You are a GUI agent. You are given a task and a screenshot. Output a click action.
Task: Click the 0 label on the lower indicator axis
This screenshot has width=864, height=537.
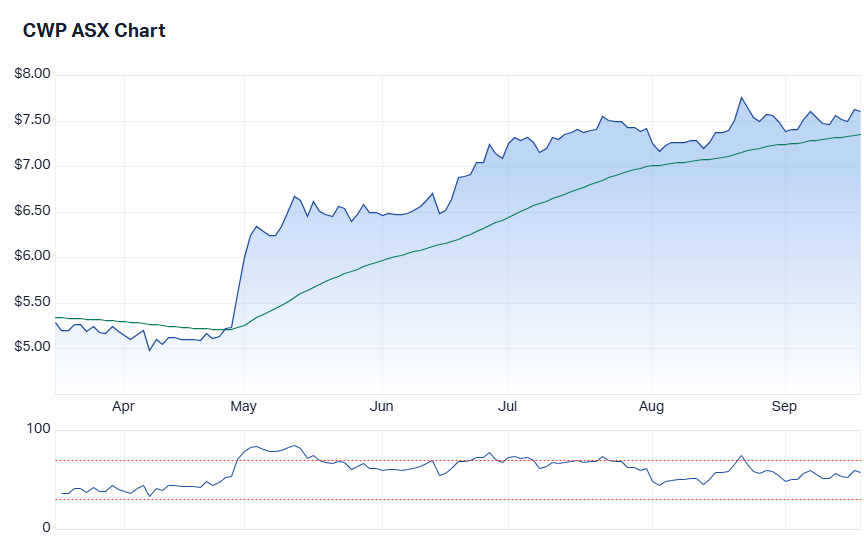(45, 528)
